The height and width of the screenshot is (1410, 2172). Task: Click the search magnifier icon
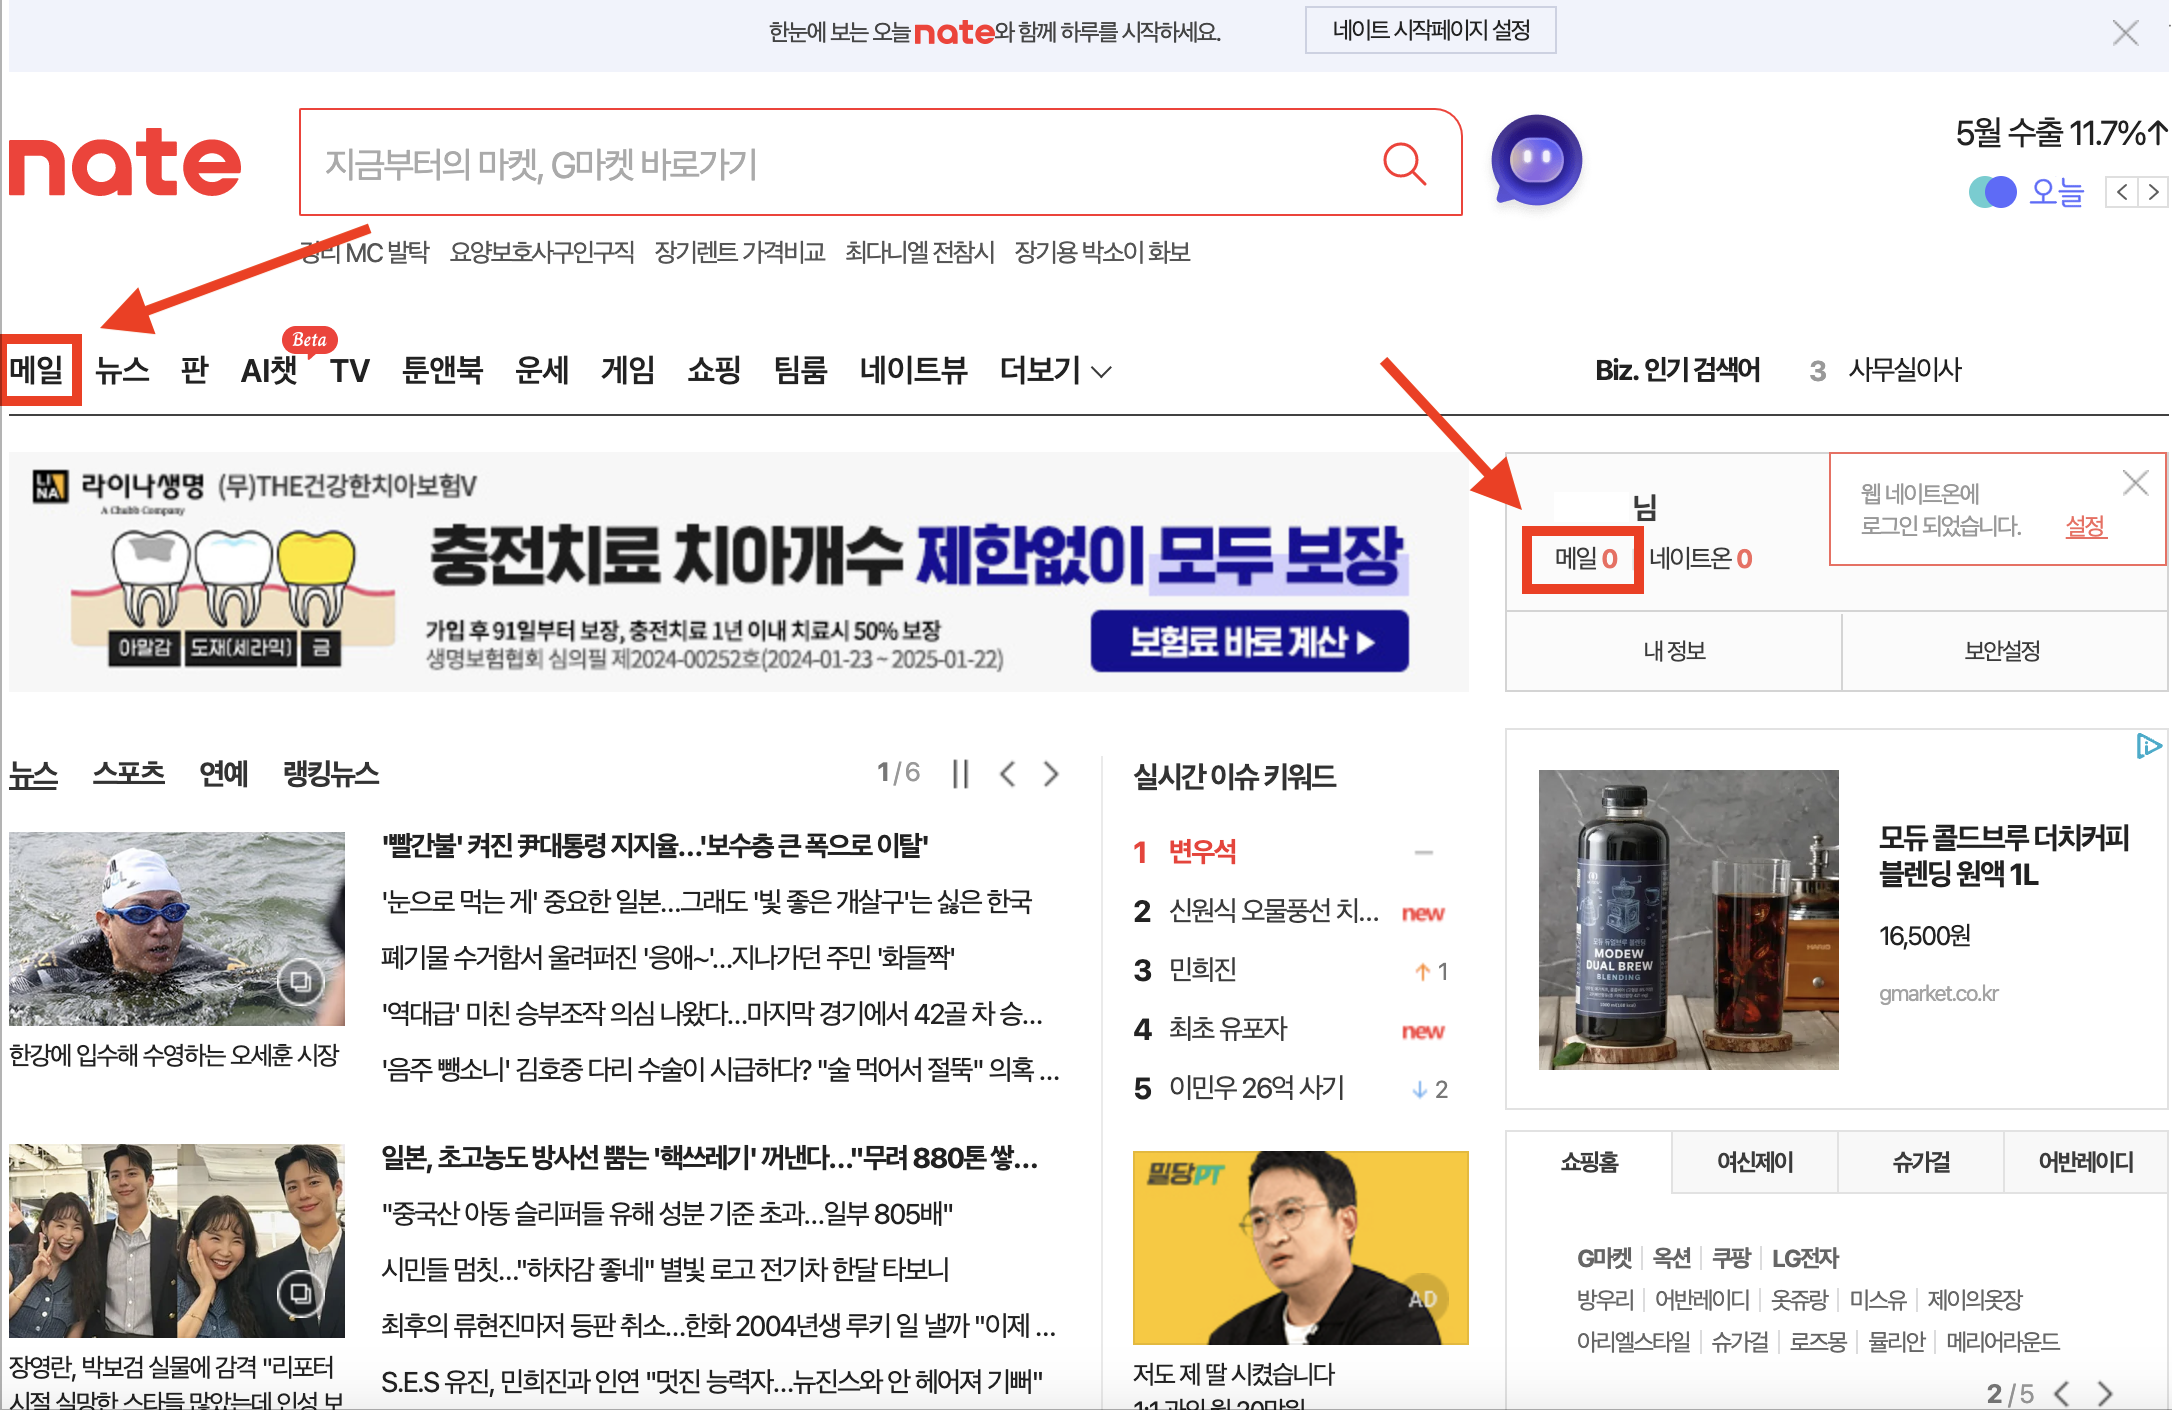[x=1405, y=163]
